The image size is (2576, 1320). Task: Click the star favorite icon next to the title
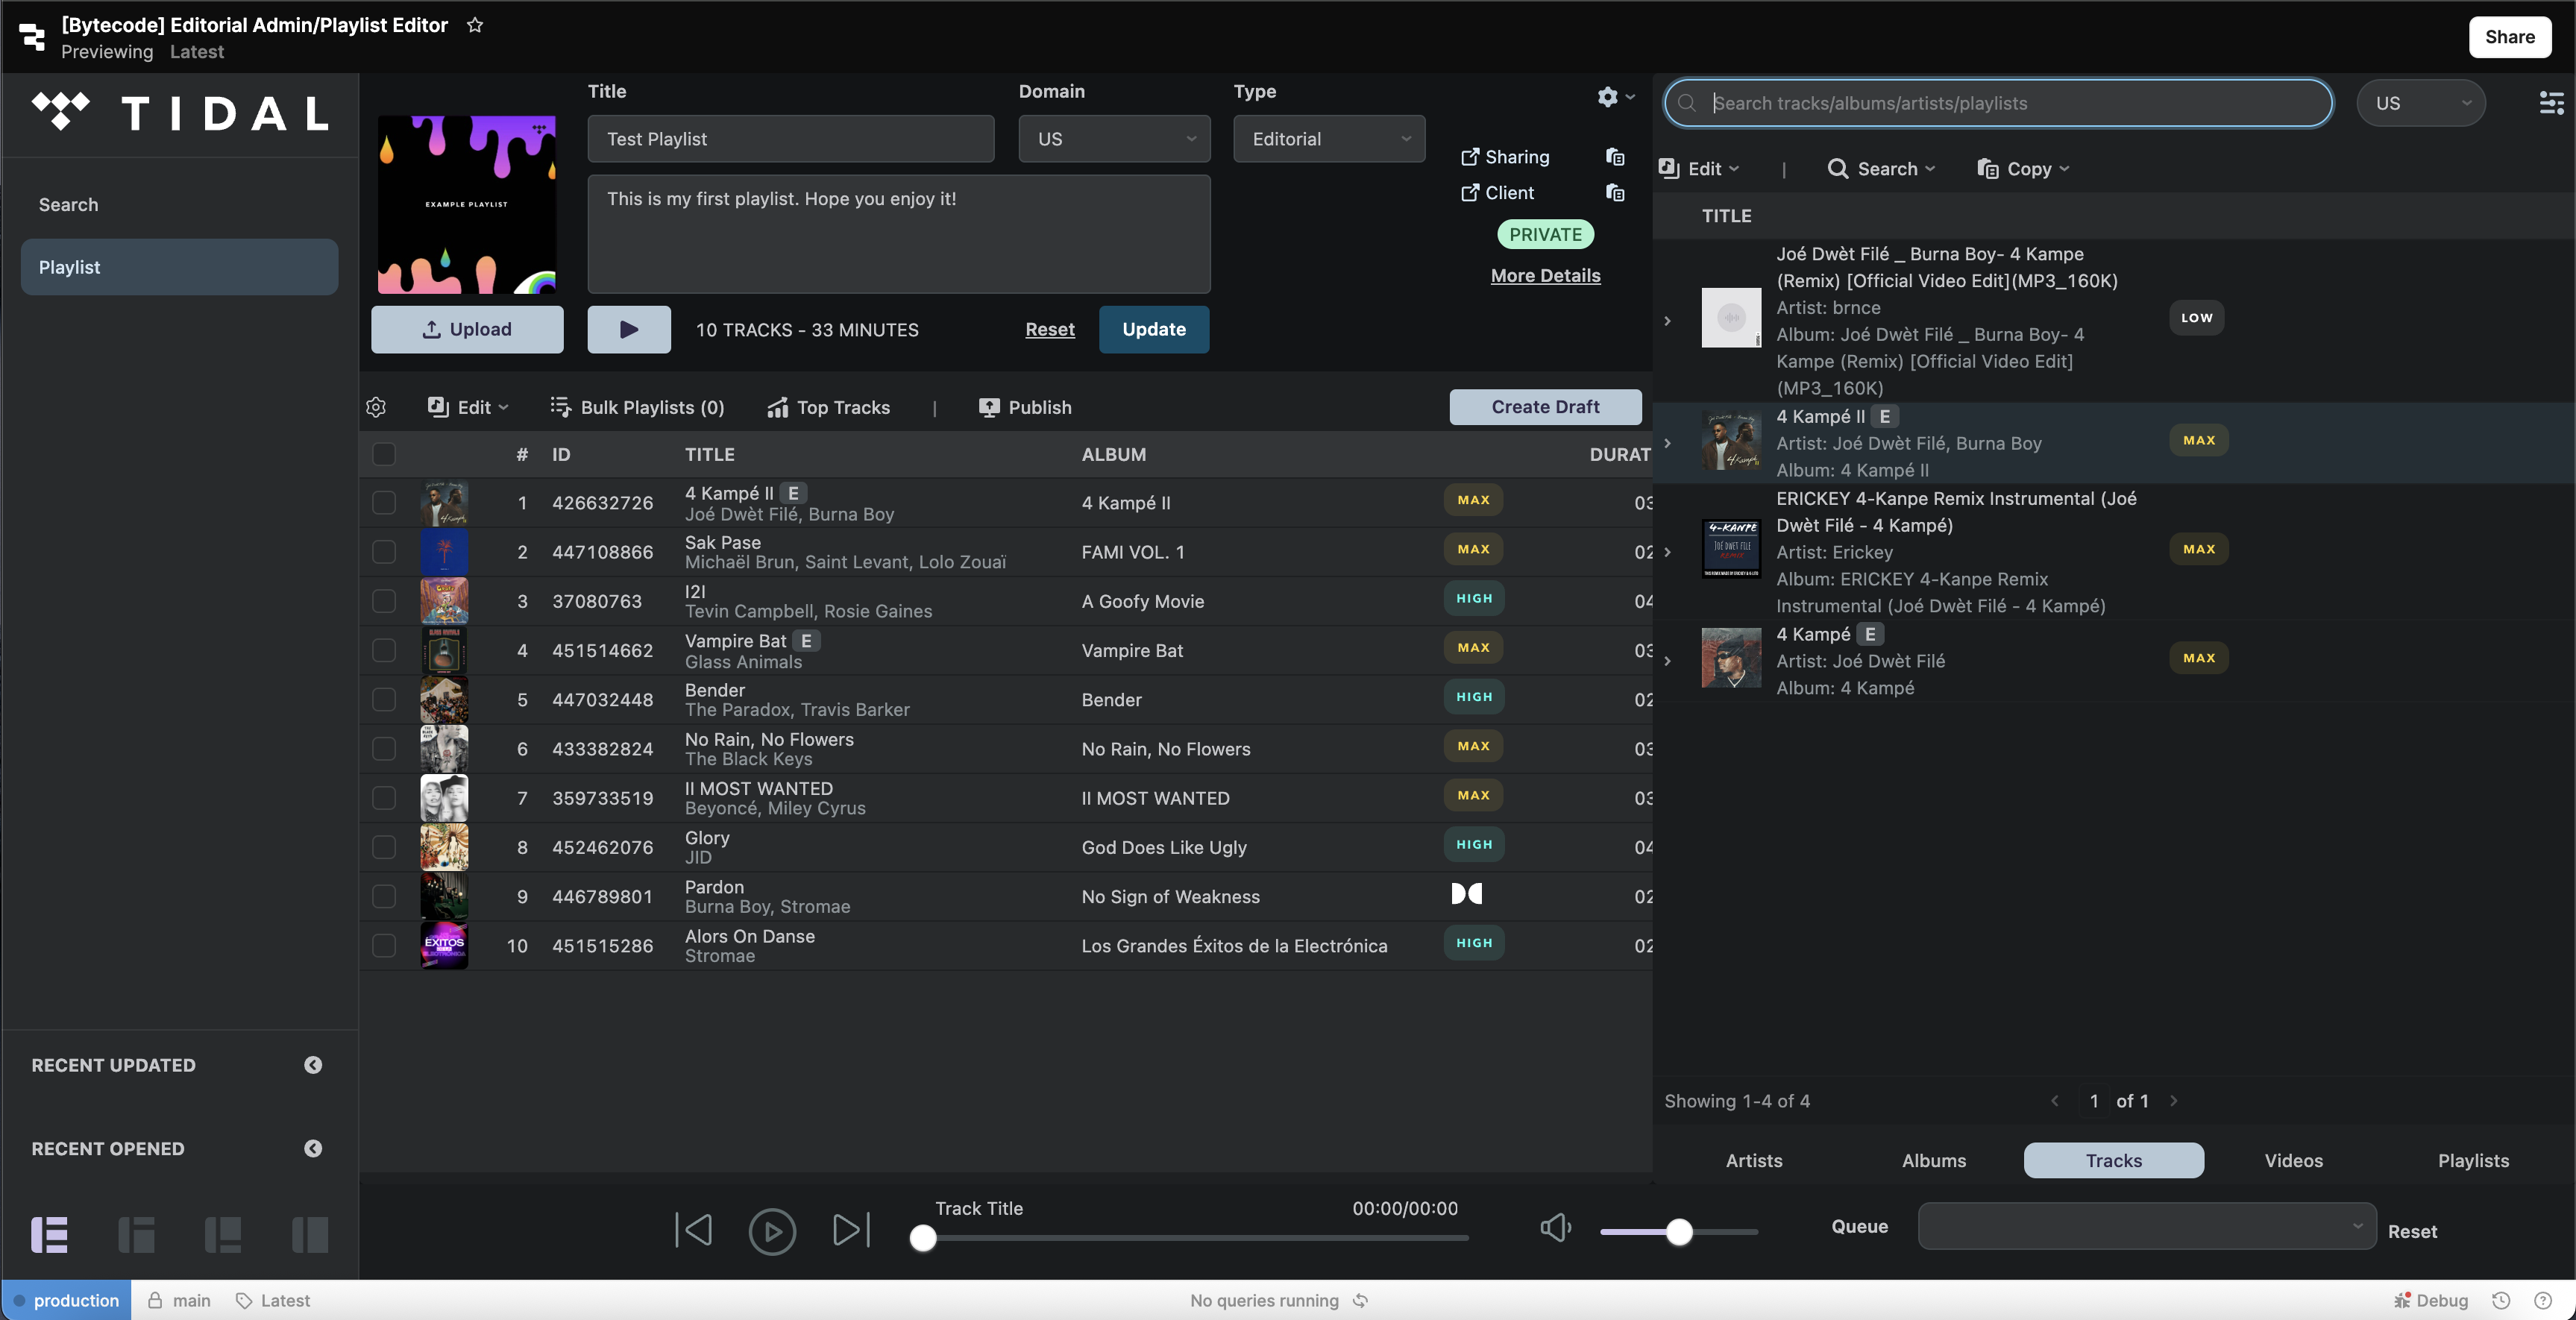click(475, 25)
